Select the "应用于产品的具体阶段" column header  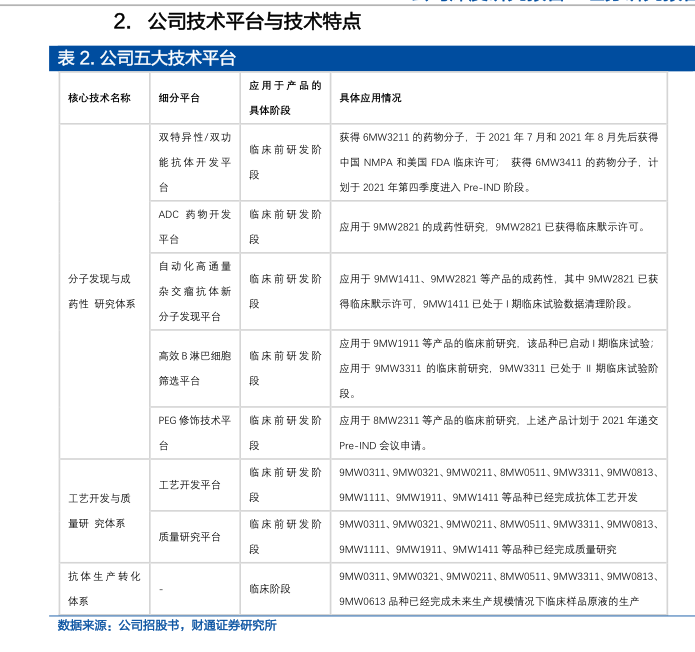click(x=285, y=98)
